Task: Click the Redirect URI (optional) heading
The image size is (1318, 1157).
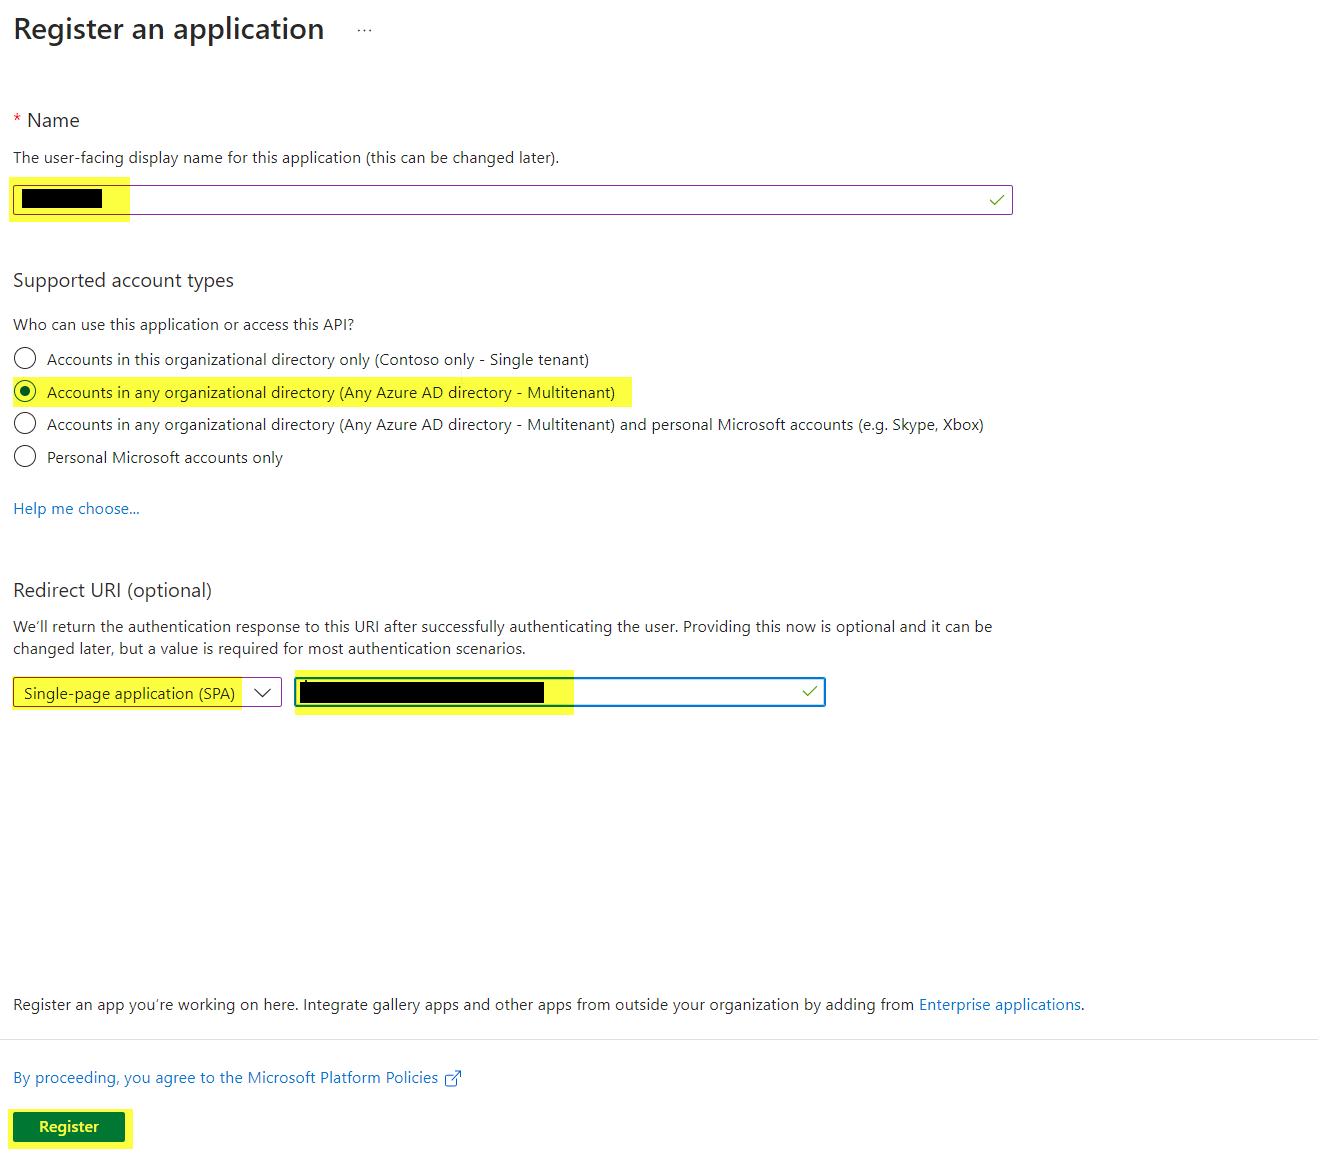Action: click(112, 590)
